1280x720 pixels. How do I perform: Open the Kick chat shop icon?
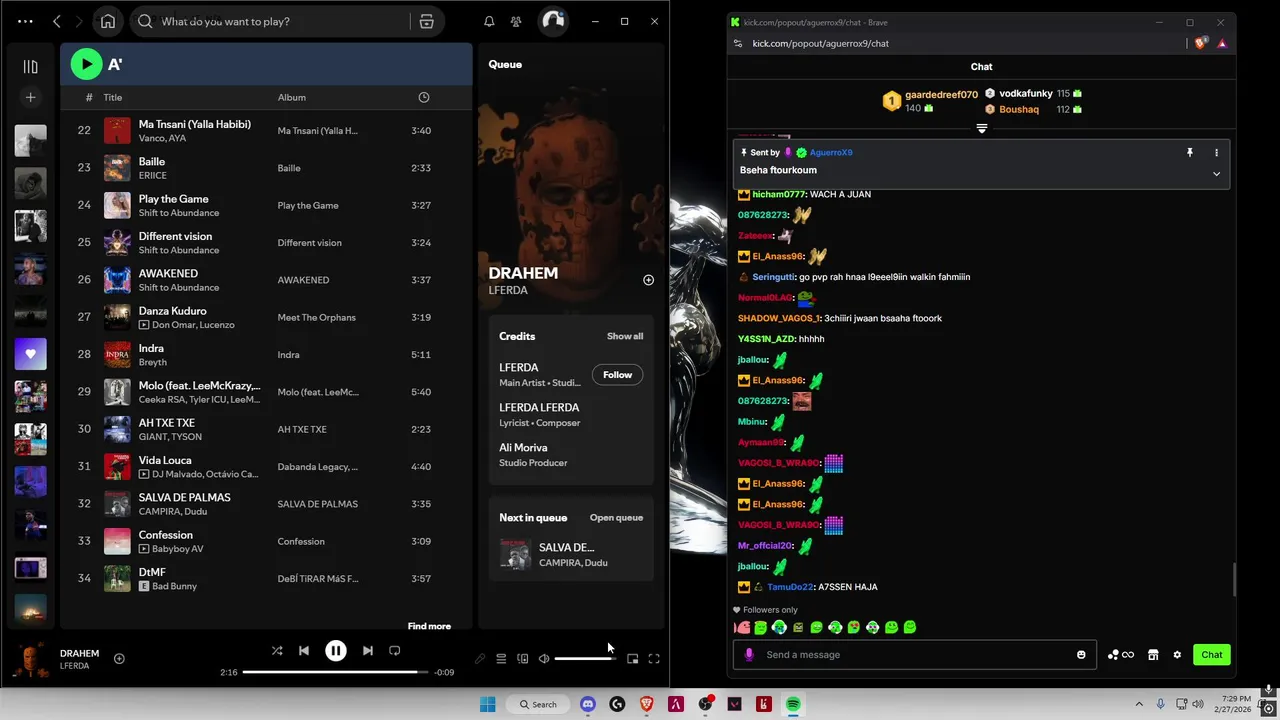point(1153,655)
